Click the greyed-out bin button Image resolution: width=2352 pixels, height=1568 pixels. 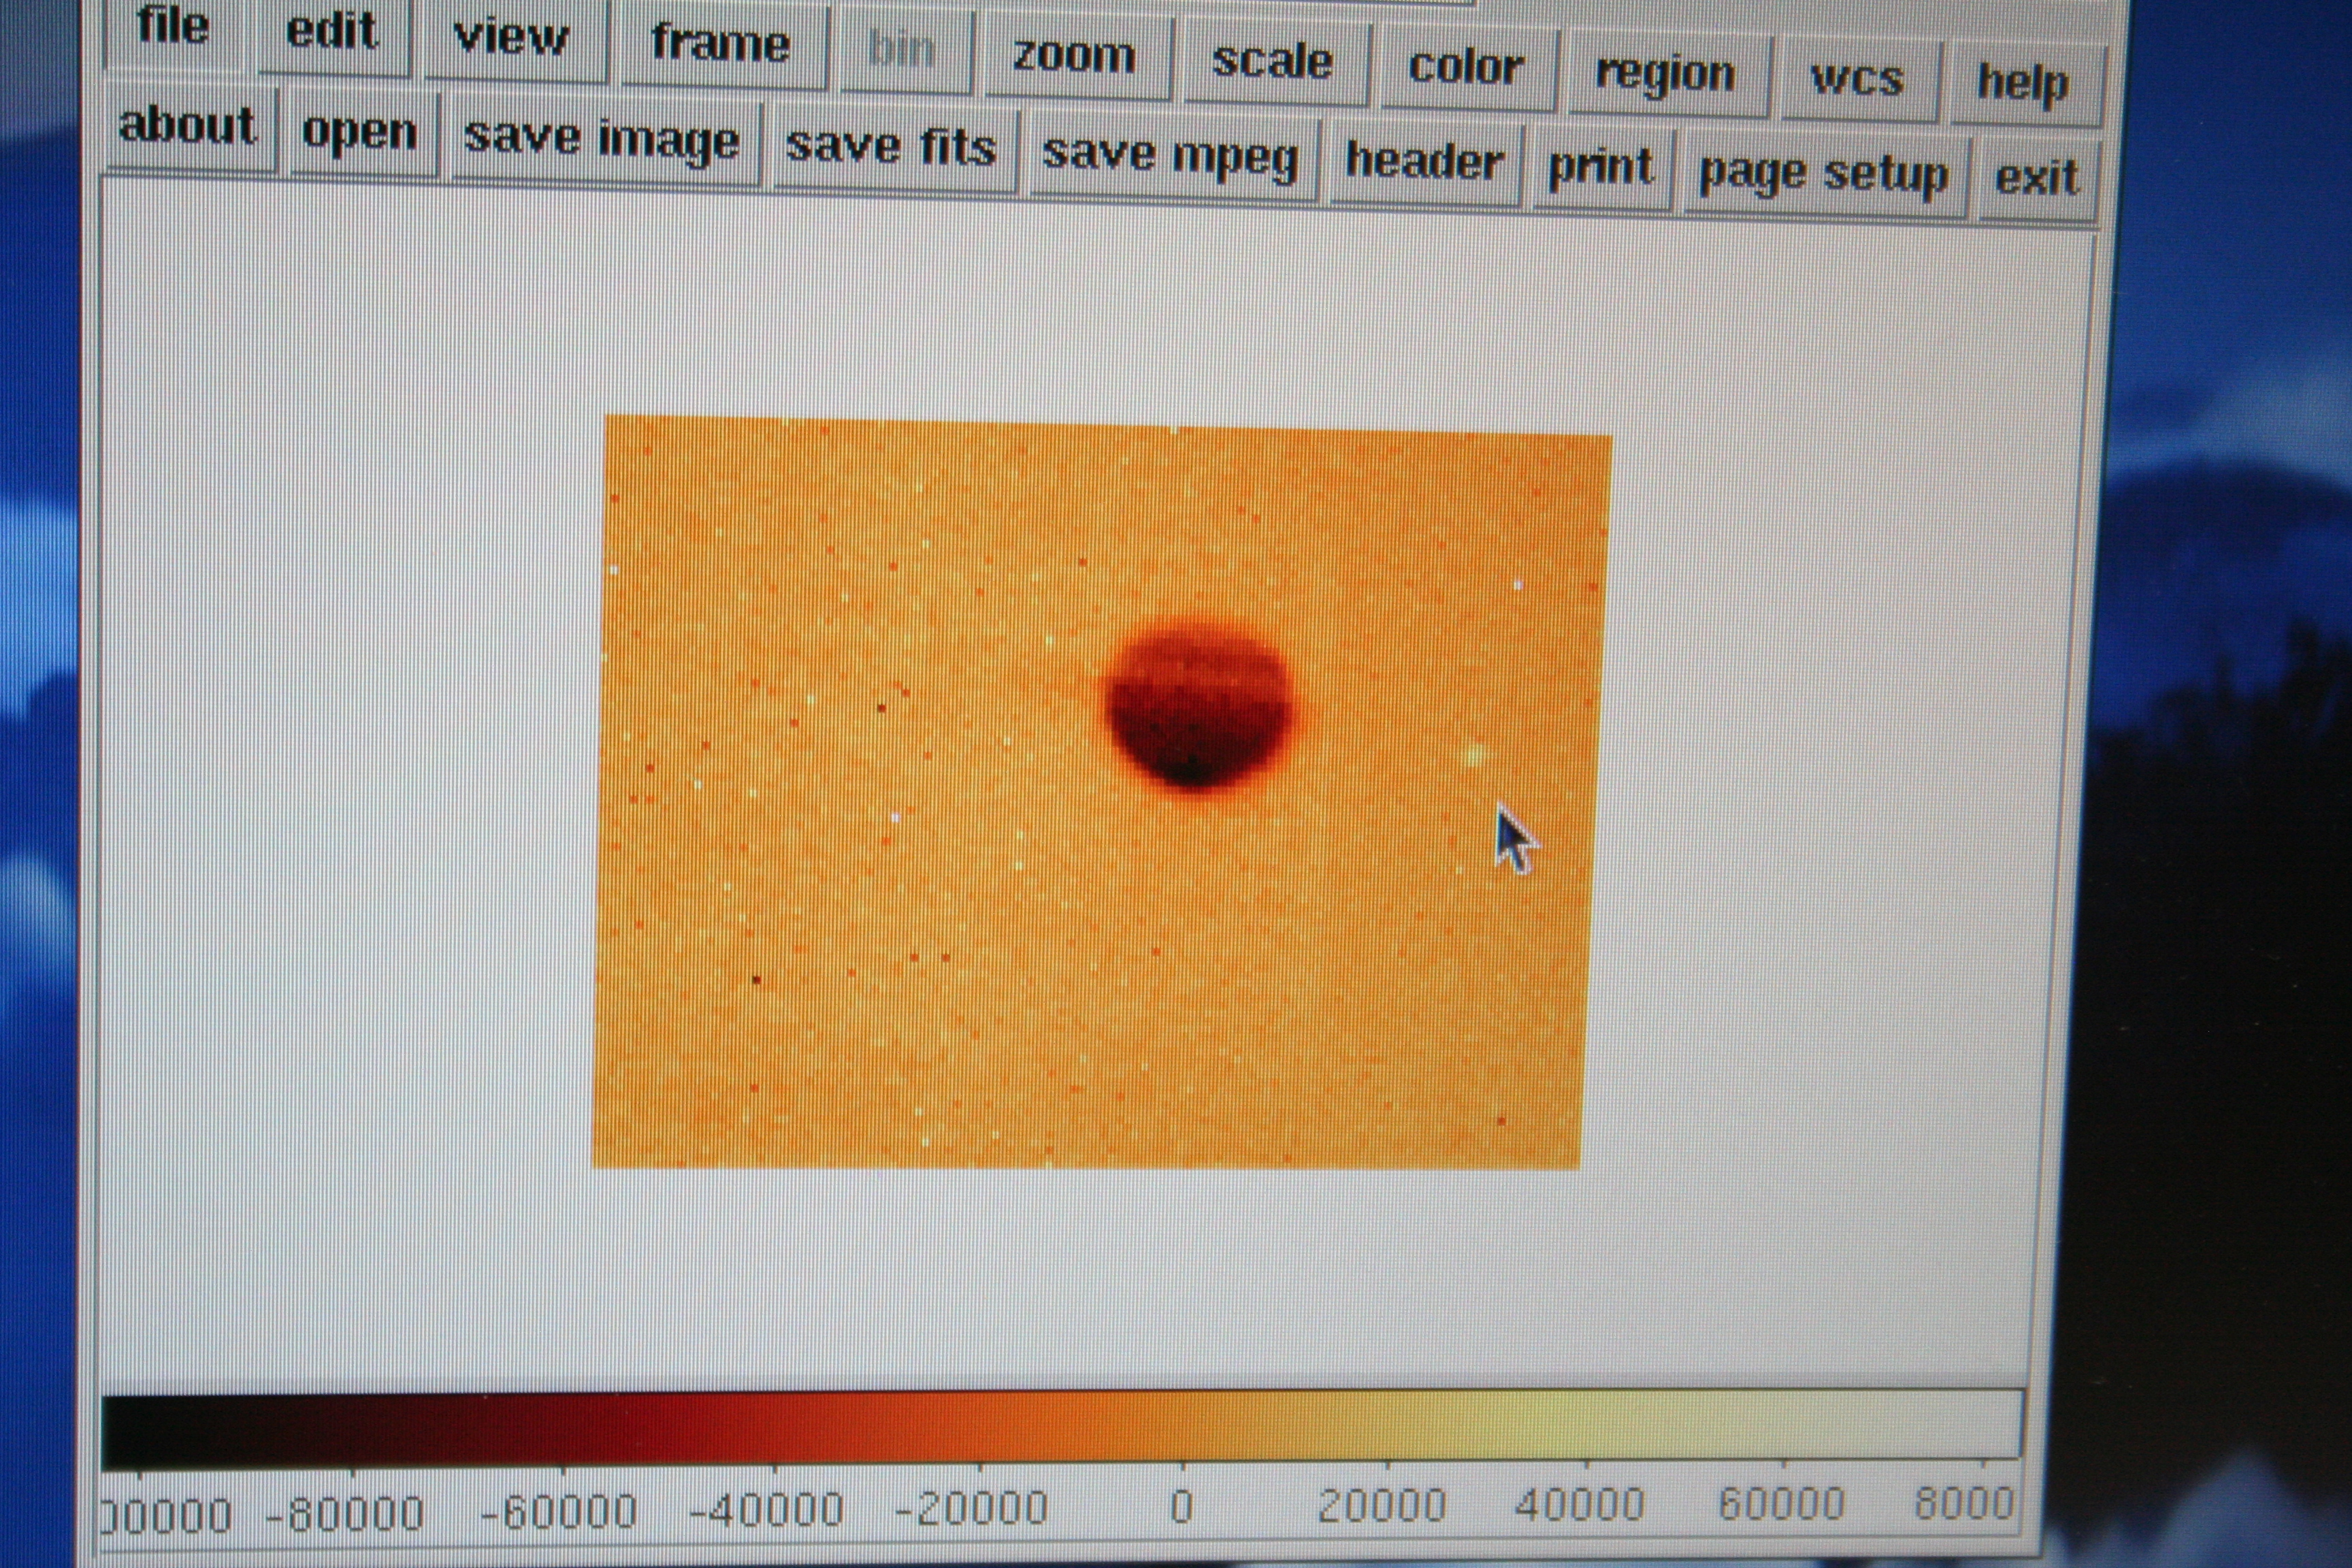coord(903,50)
